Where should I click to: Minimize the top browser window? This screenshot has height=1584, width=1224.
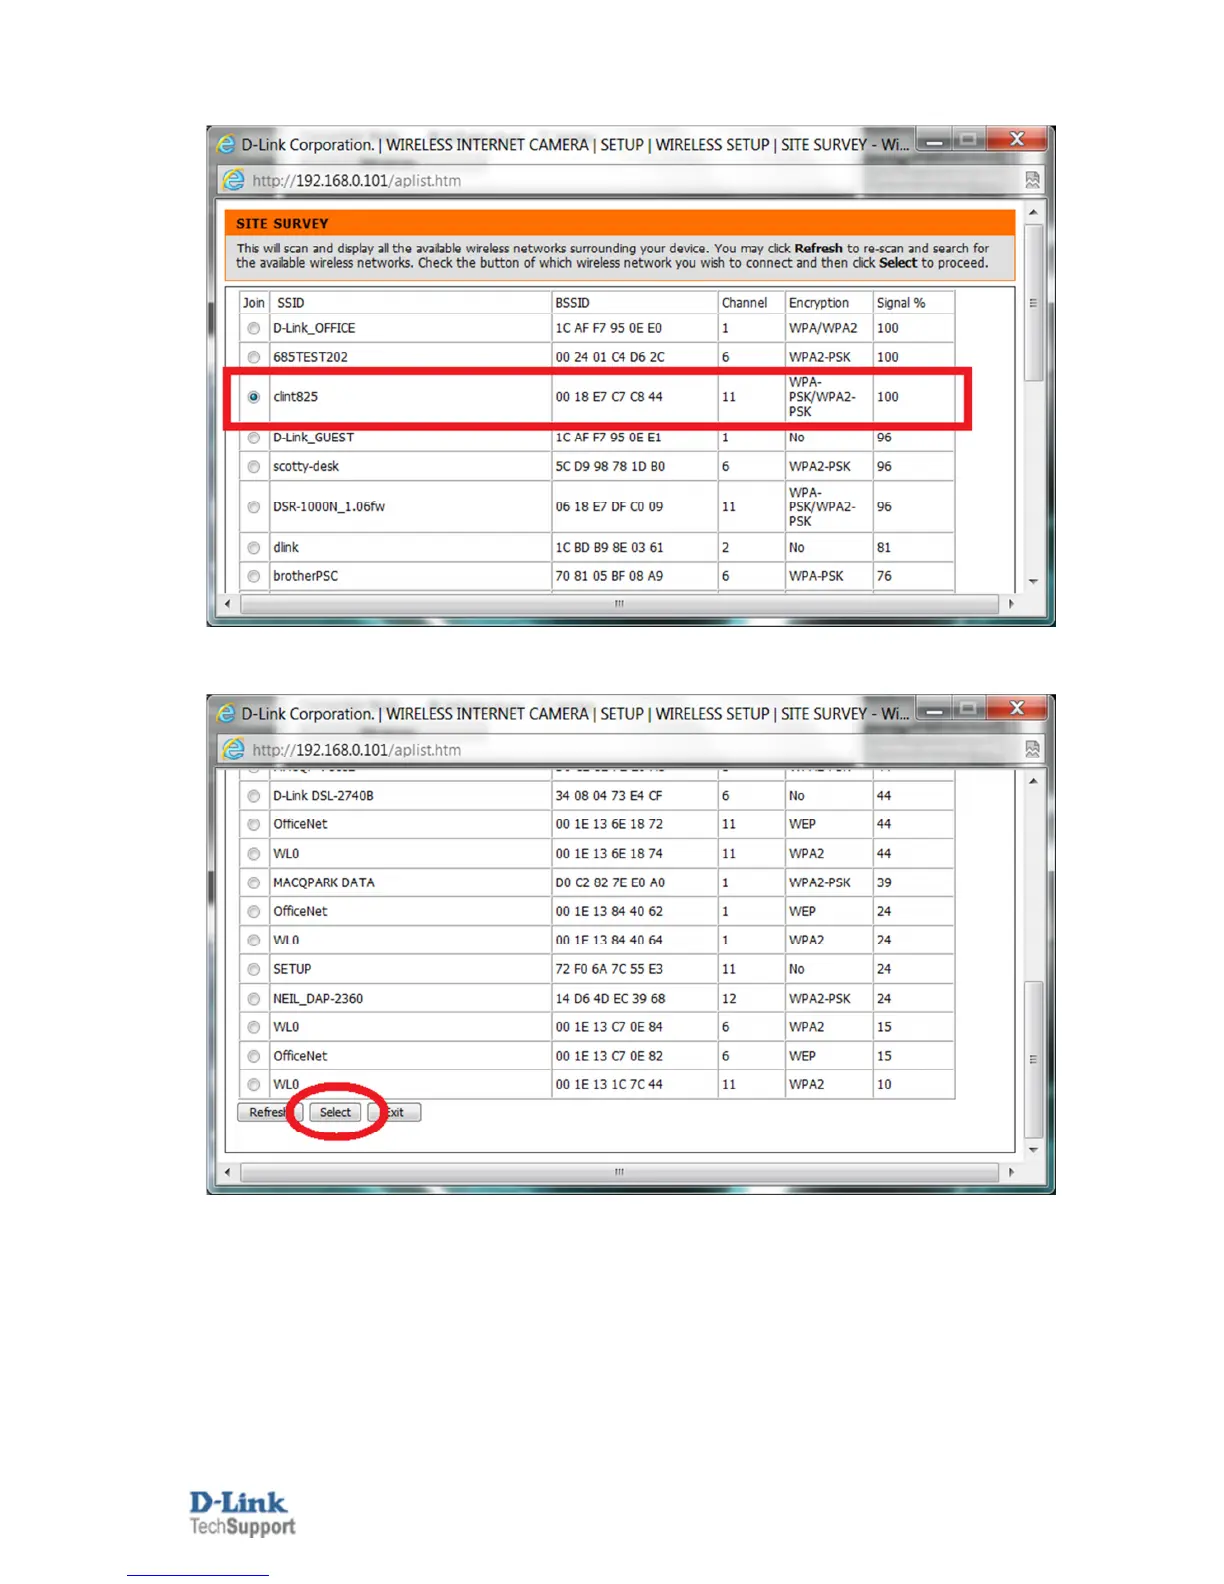click(933, 141)
